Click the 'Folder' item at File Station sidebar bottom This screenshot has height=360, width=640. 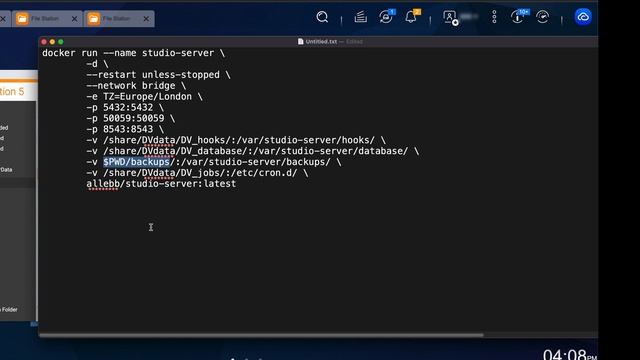(x=9, y=310)
